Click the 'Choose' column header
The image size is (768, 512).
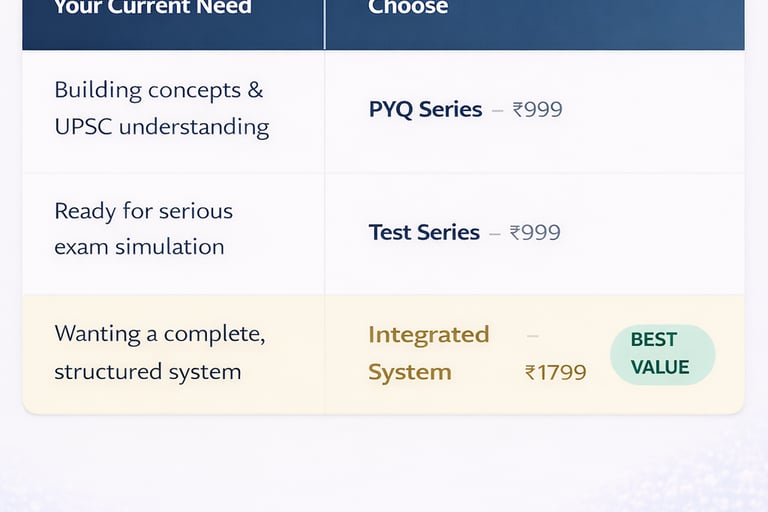pos(408,8)
